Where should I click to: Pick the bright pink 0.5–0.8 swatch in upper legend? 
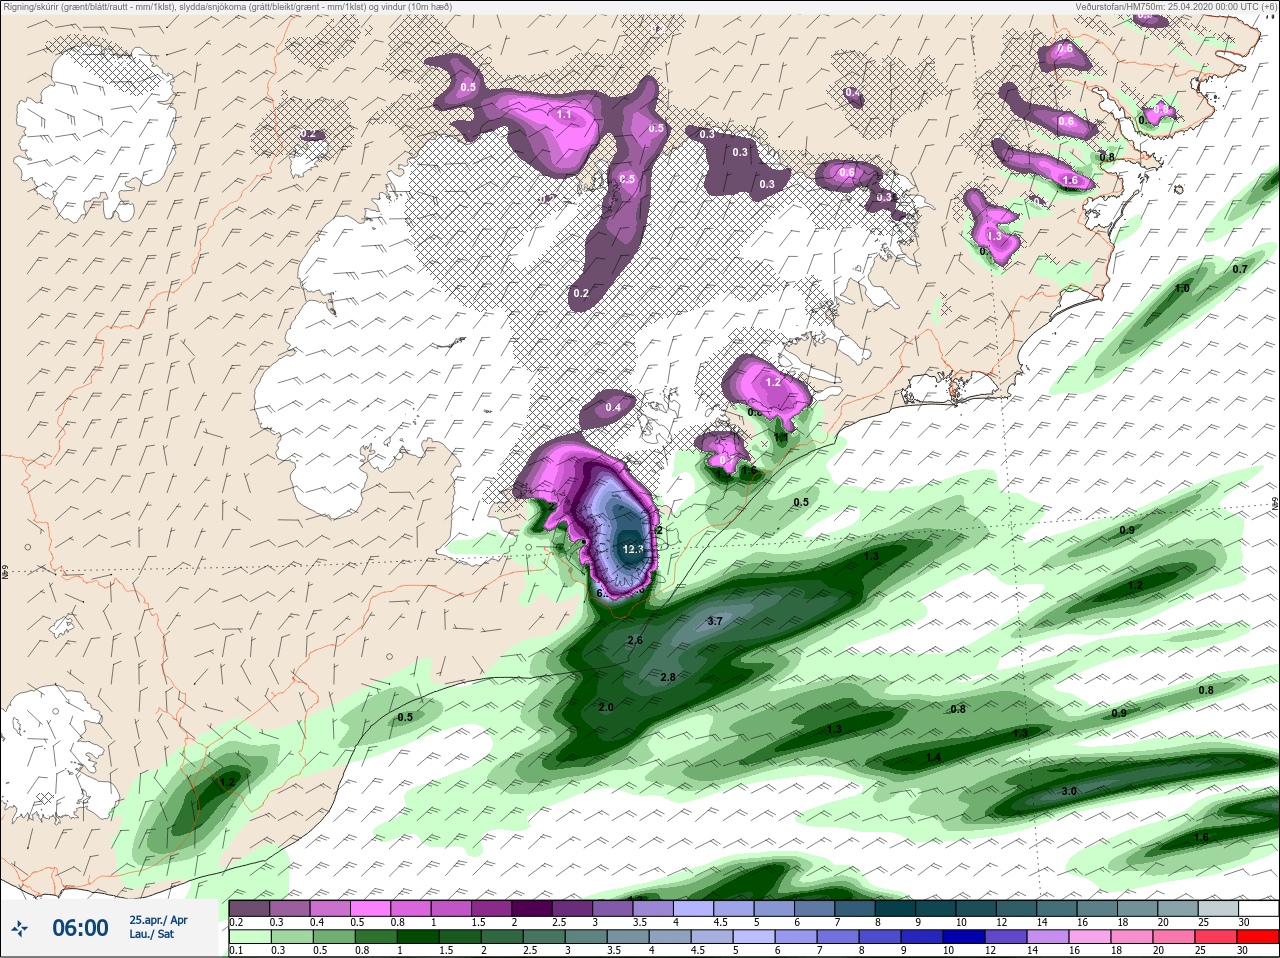pyautogui.click(x=370, y=909)
